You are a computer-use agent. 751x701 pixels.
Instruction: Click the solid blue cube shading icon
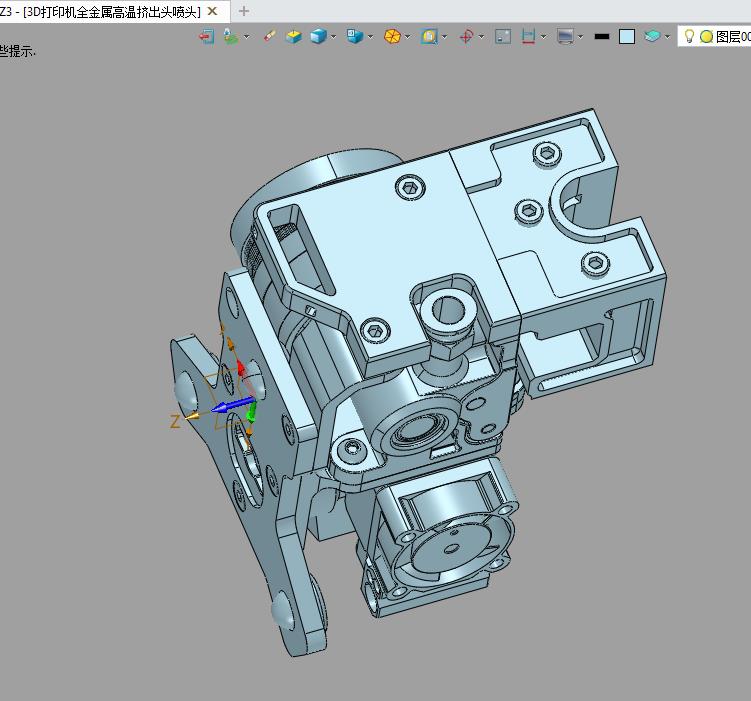point(318,36)
